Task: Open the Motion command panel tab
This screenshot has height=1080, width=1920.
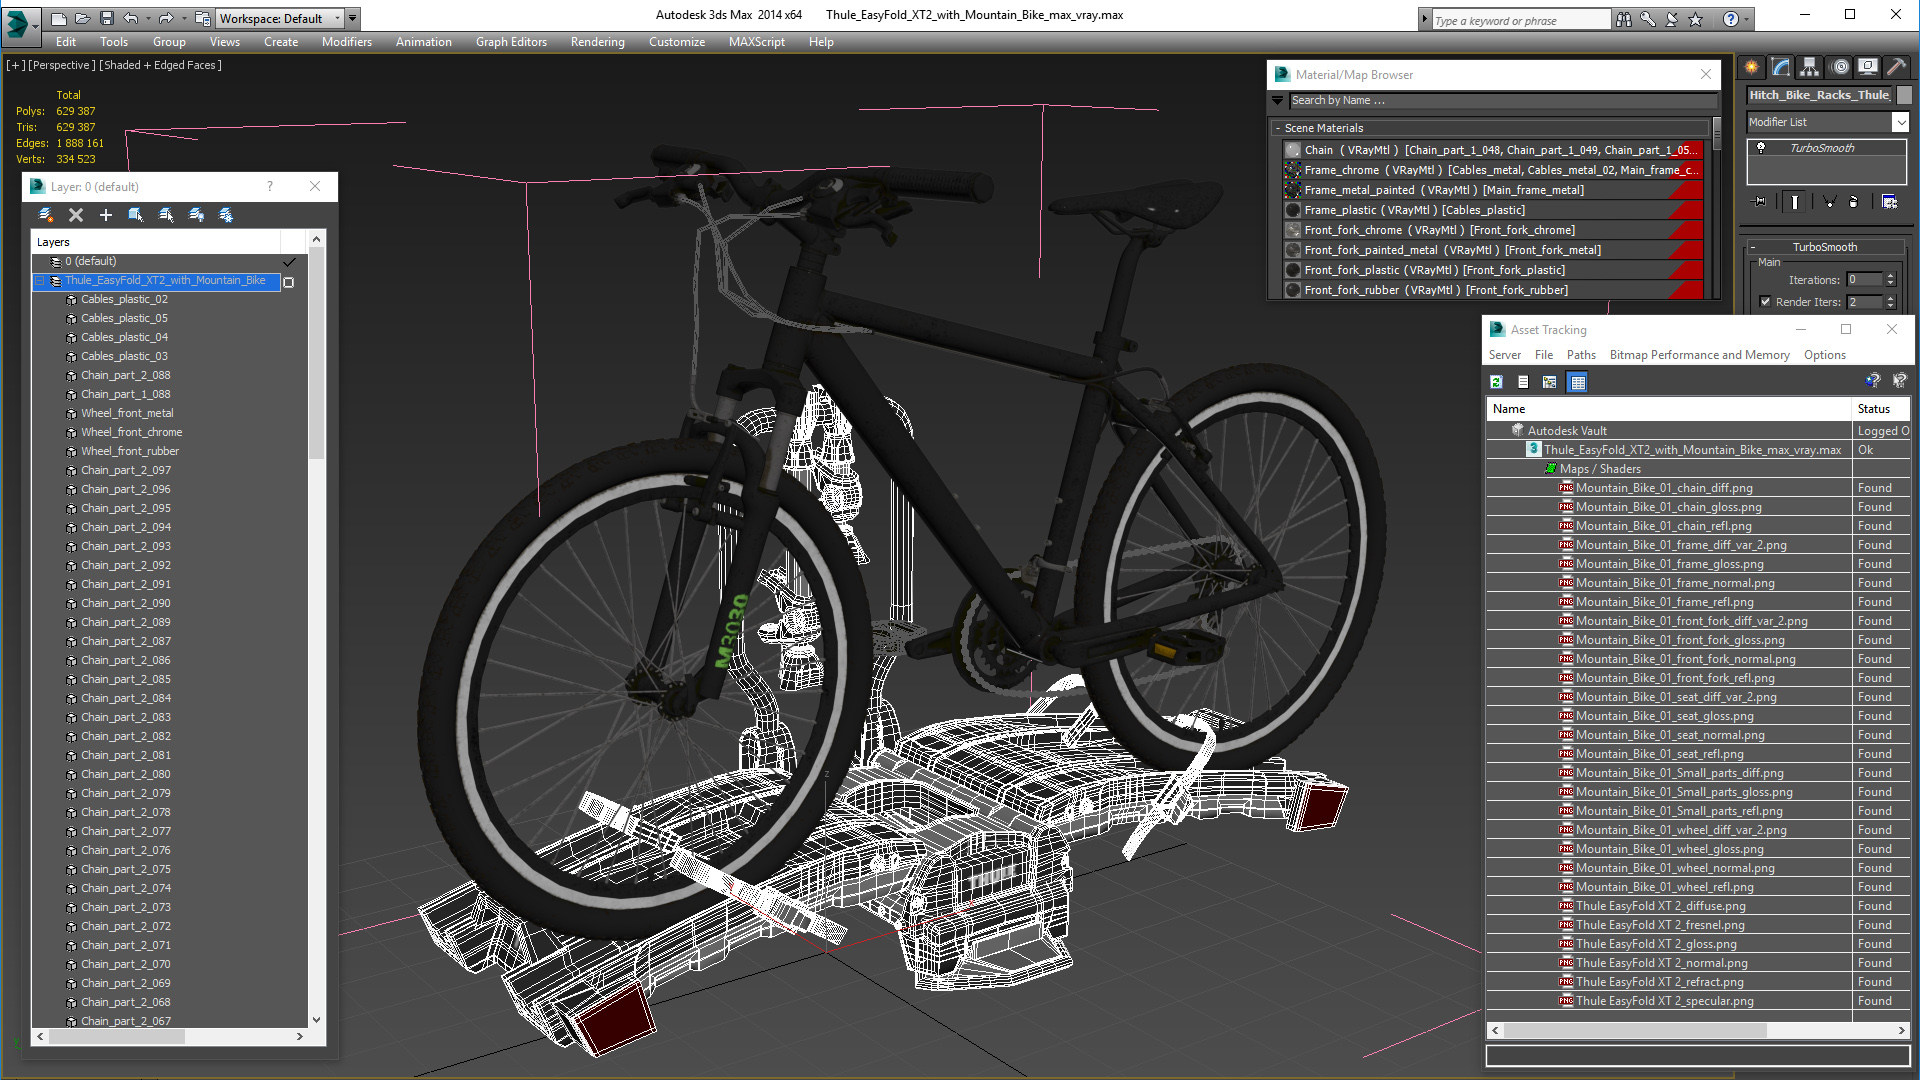Action: point(1840,67)
